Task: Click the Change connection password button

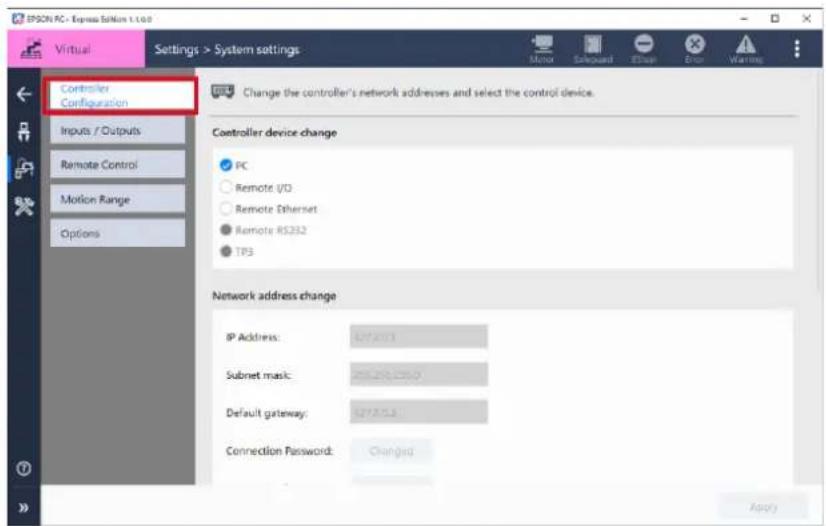Action: point(391,451)
